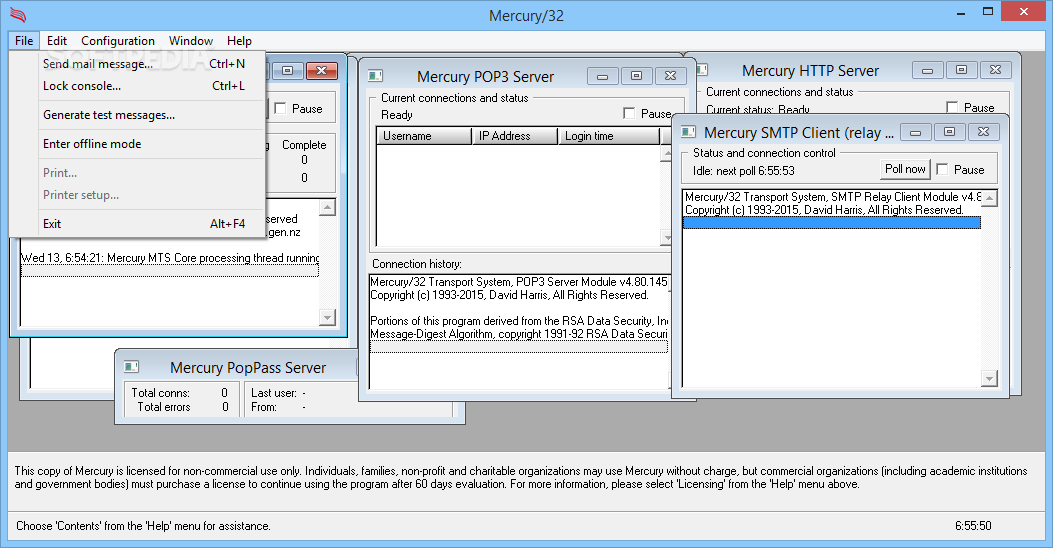
Task: Open the Help menu
Action: 239,41
